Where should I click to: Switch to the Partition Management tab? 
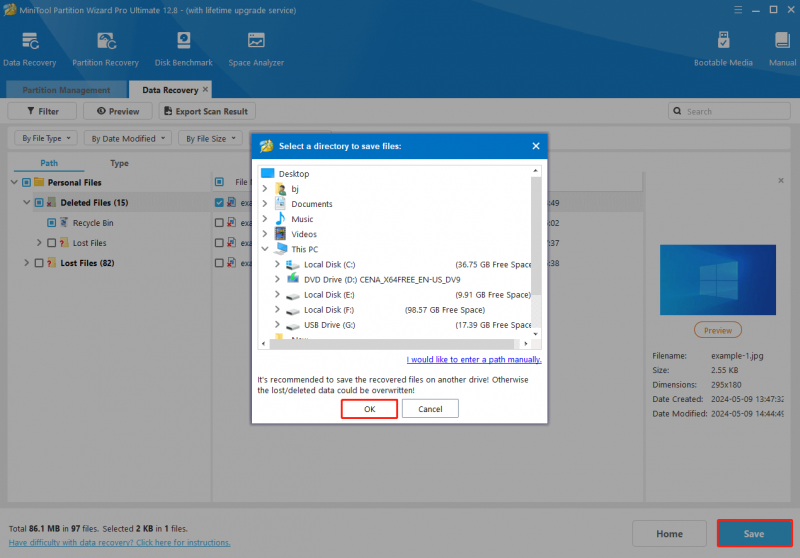tap(66, 90)
